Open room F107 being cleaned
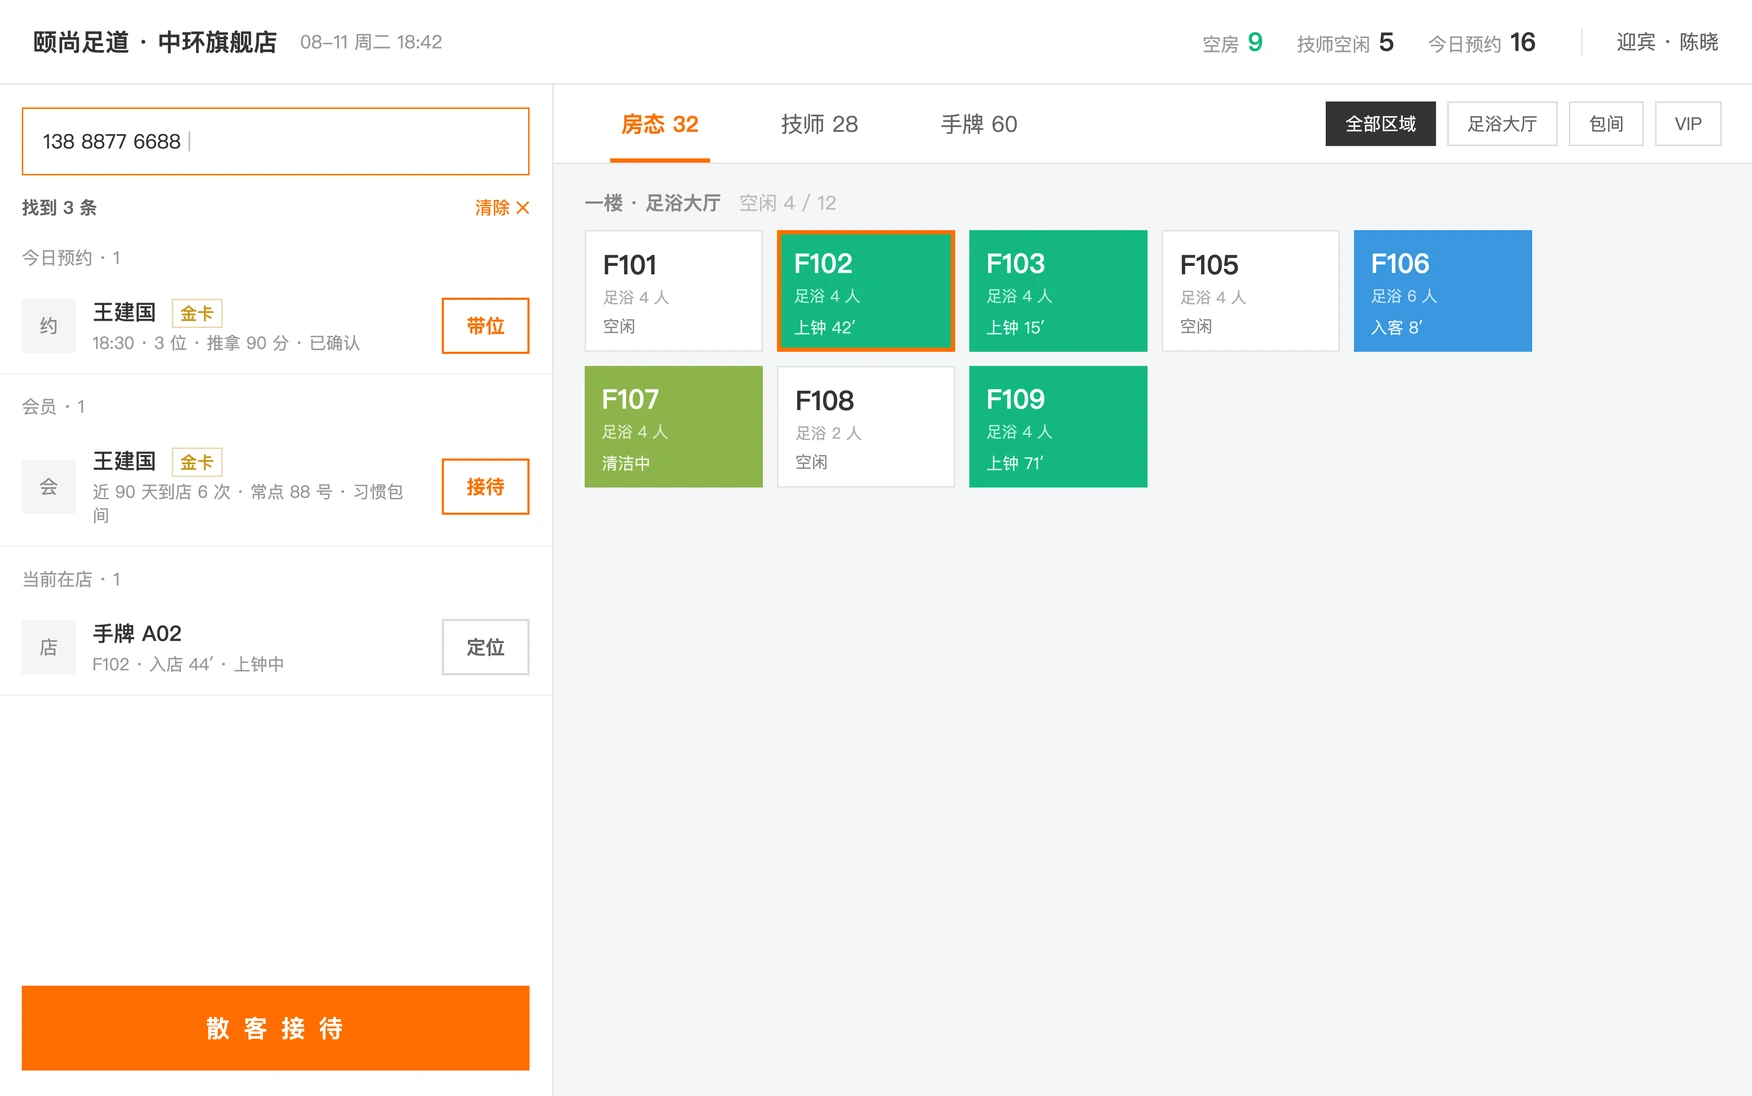 [x=674, y=427]
